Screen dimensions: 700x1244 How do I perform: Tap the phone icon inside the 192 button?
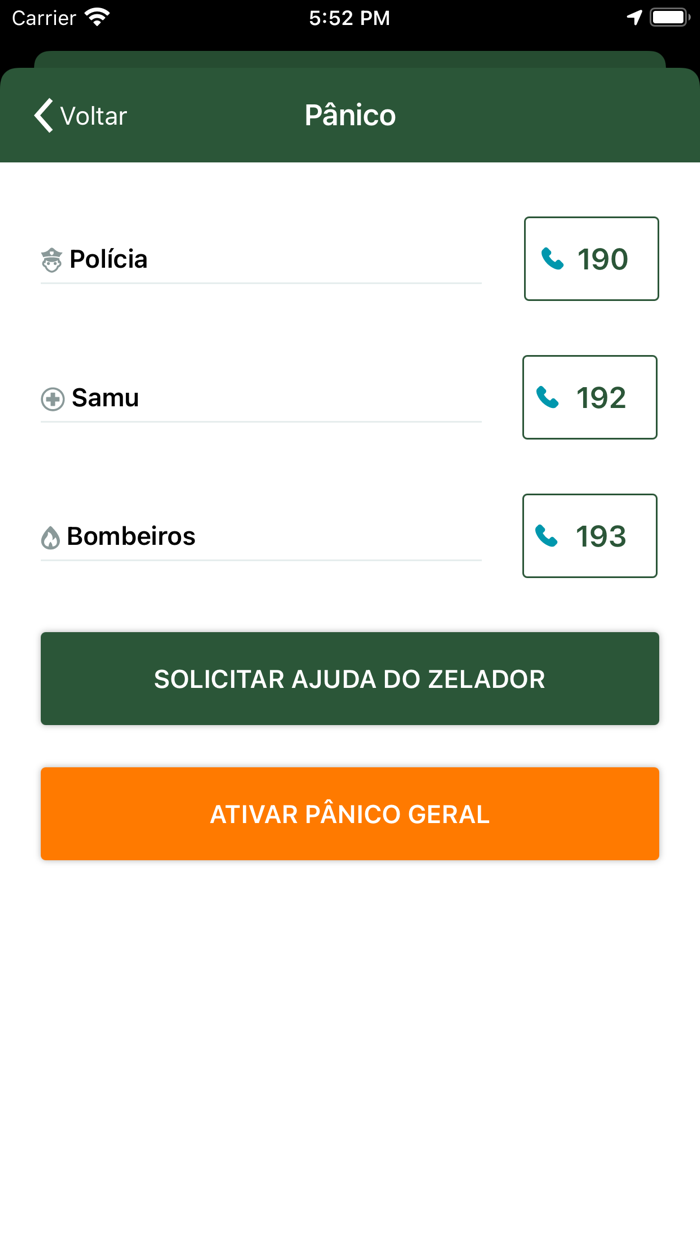click(x=547, y=397)
